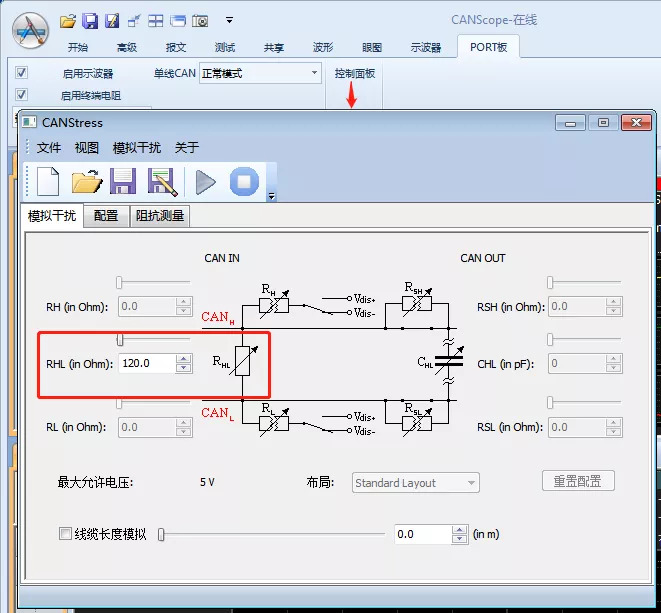Viewport: 661px width, 613px height.
Task: Click the new file icon in CANStress toolbar
Action: [48, 181]
